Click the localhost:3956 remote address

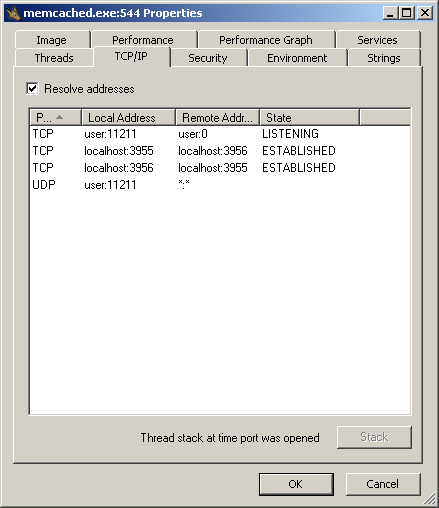(x=213, y=151)
